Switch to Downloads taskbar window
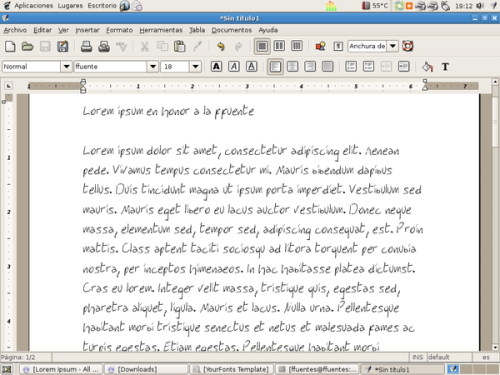 pyautogui.click(x=147, y=369)
